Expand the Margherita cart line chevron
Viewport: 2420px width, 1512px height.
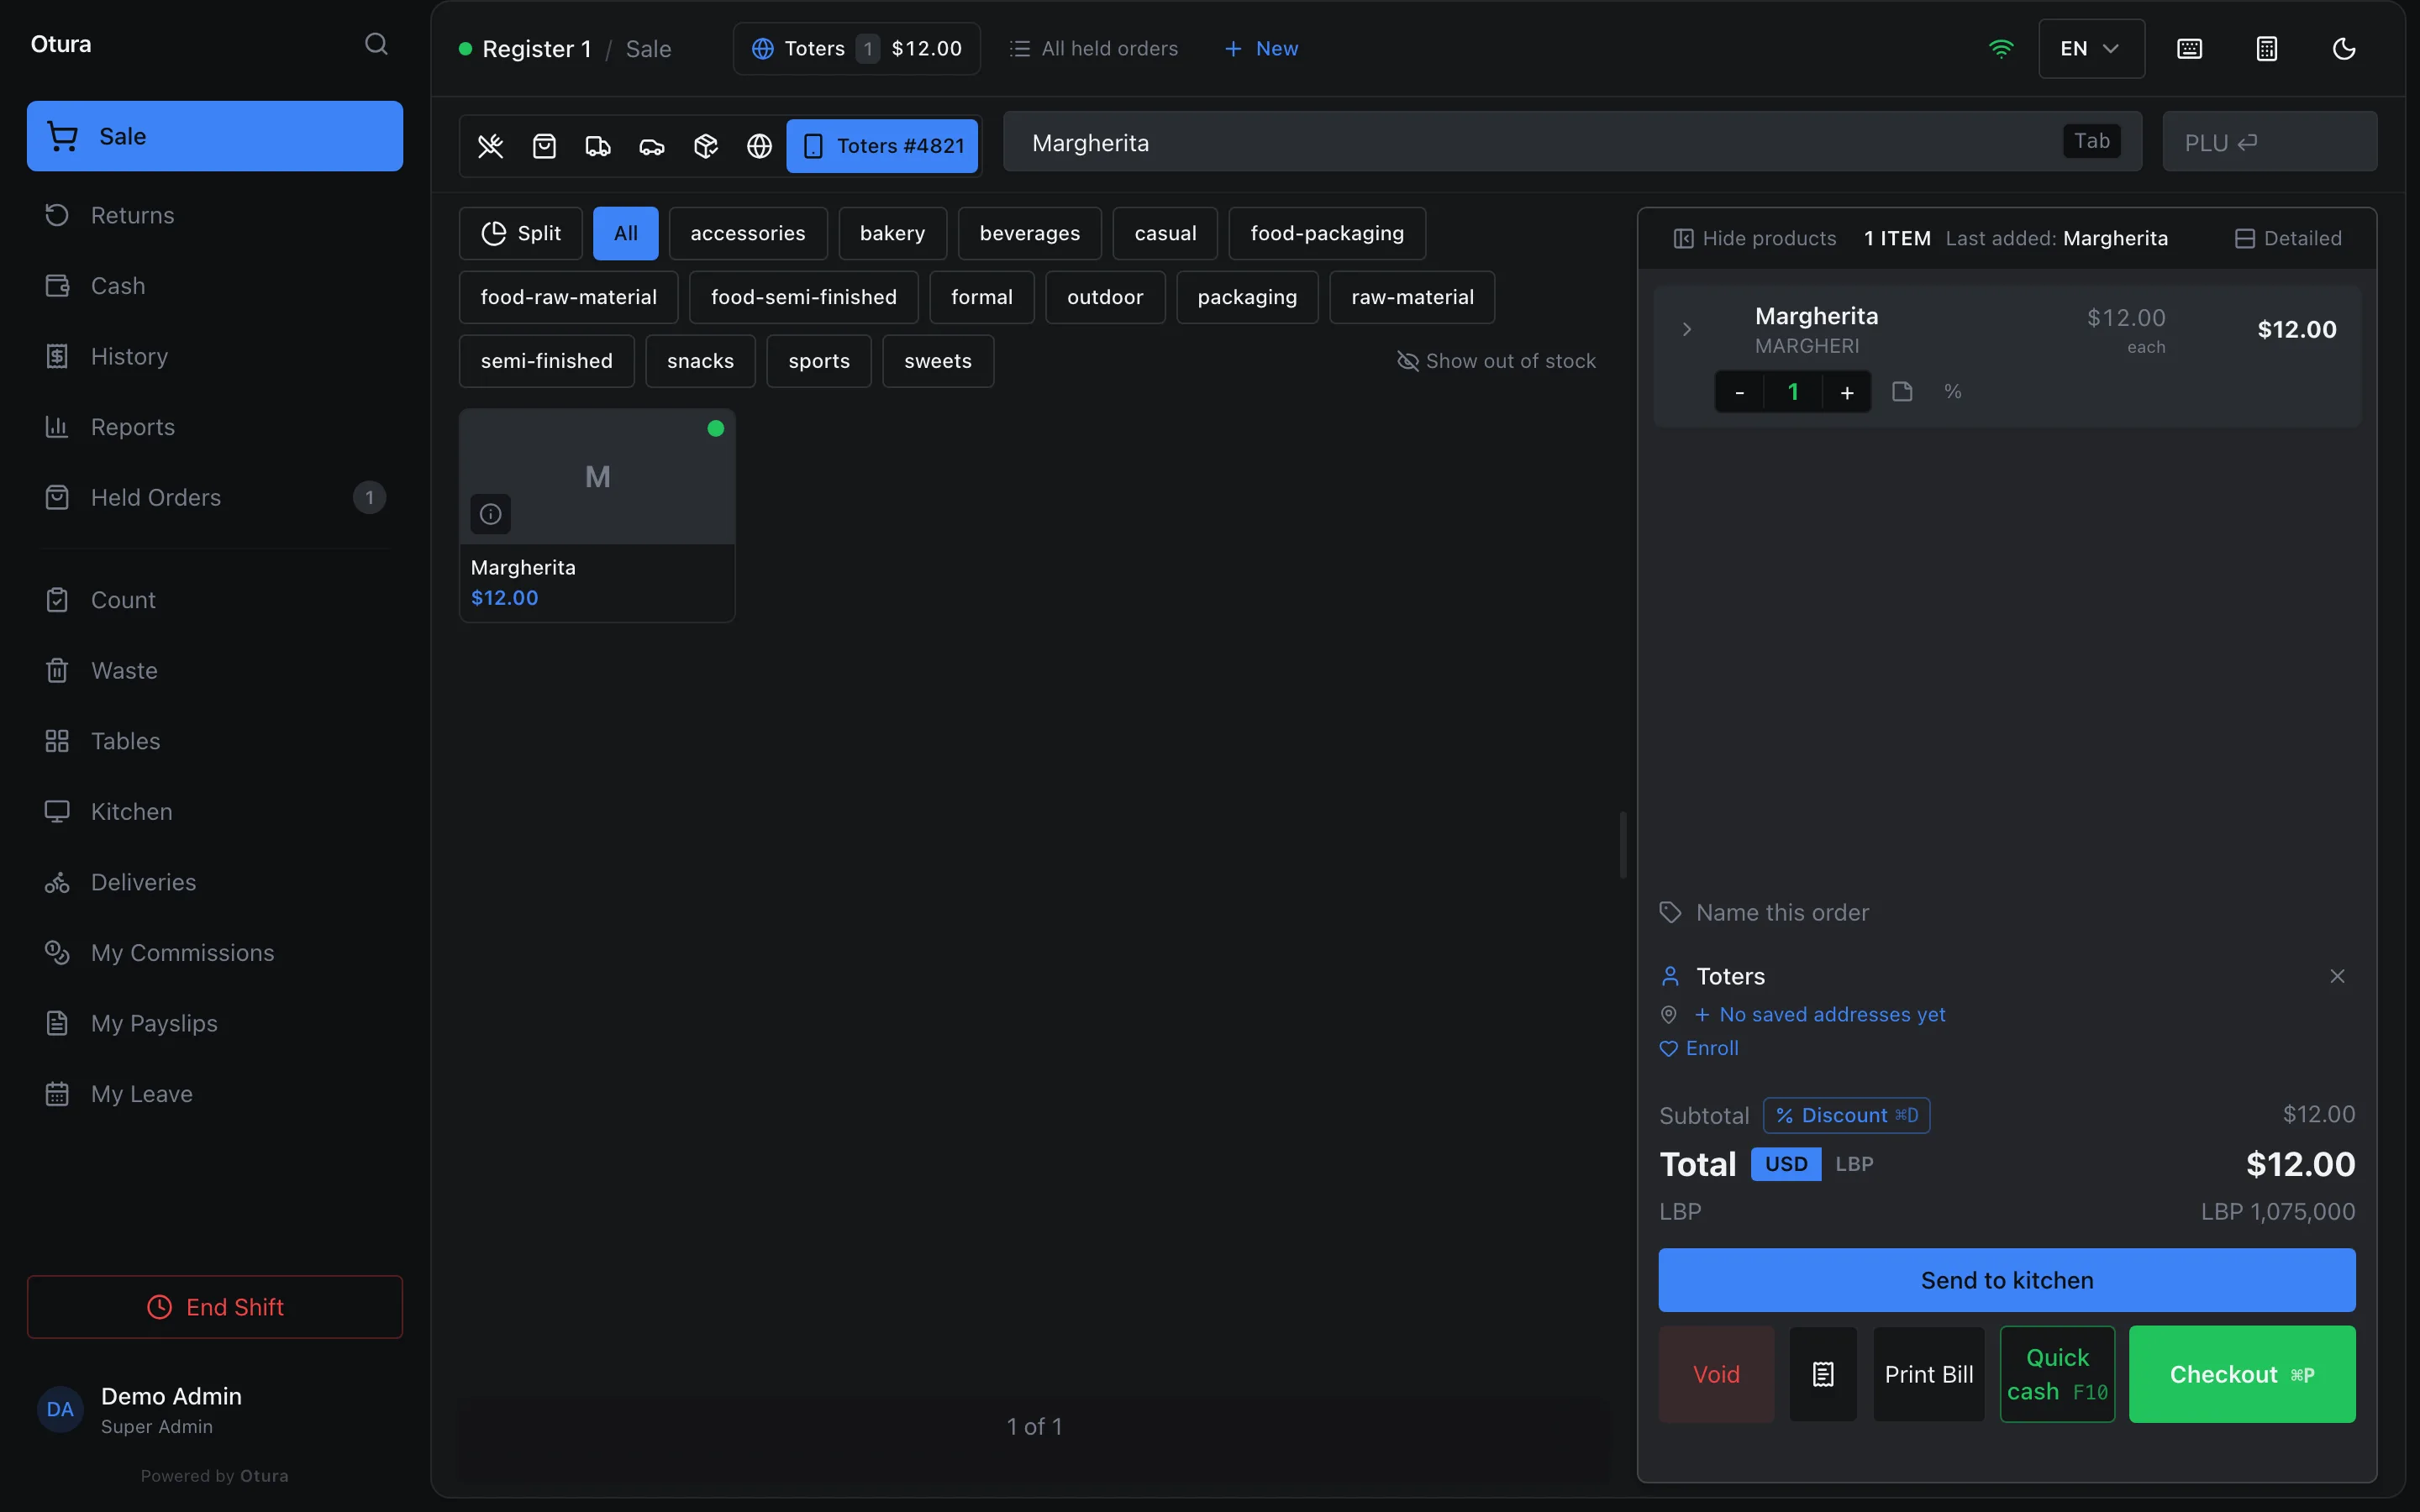tap(1687, 329)
